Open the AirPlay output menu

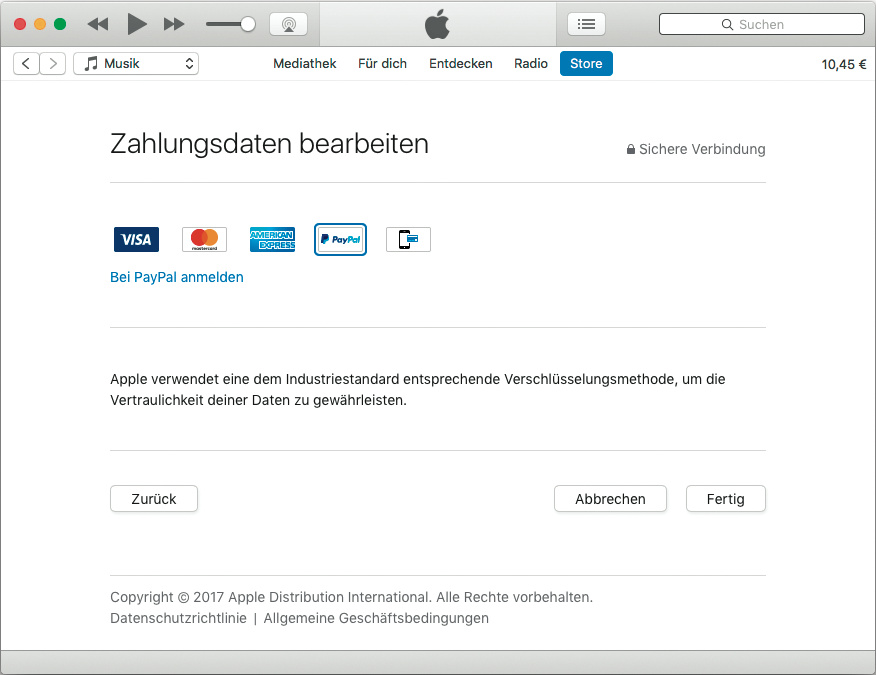click(x=288, y=24)
